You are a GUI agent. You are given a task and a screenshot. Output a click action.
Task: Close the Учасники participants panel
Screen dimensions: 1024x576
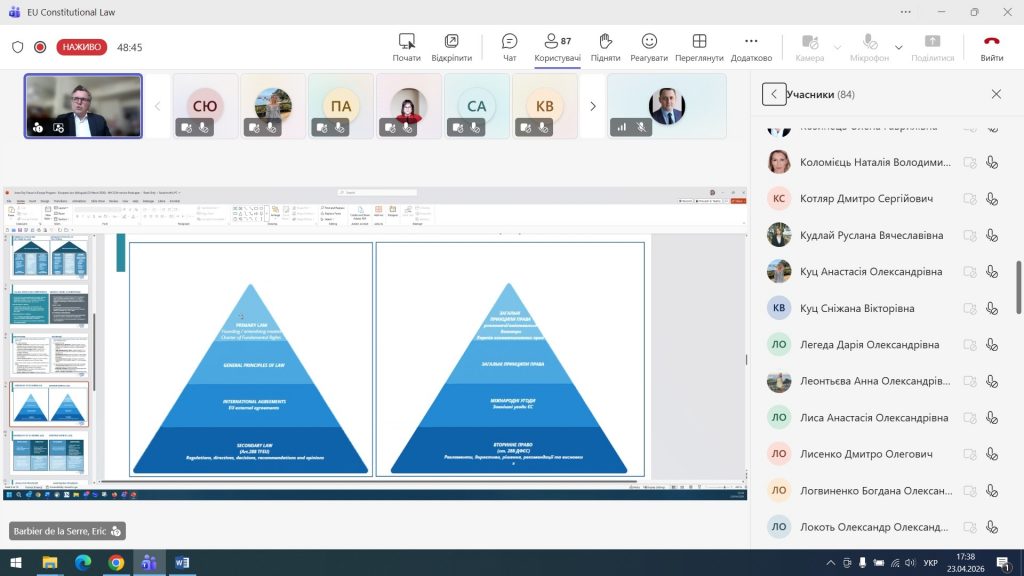(996, 94)
